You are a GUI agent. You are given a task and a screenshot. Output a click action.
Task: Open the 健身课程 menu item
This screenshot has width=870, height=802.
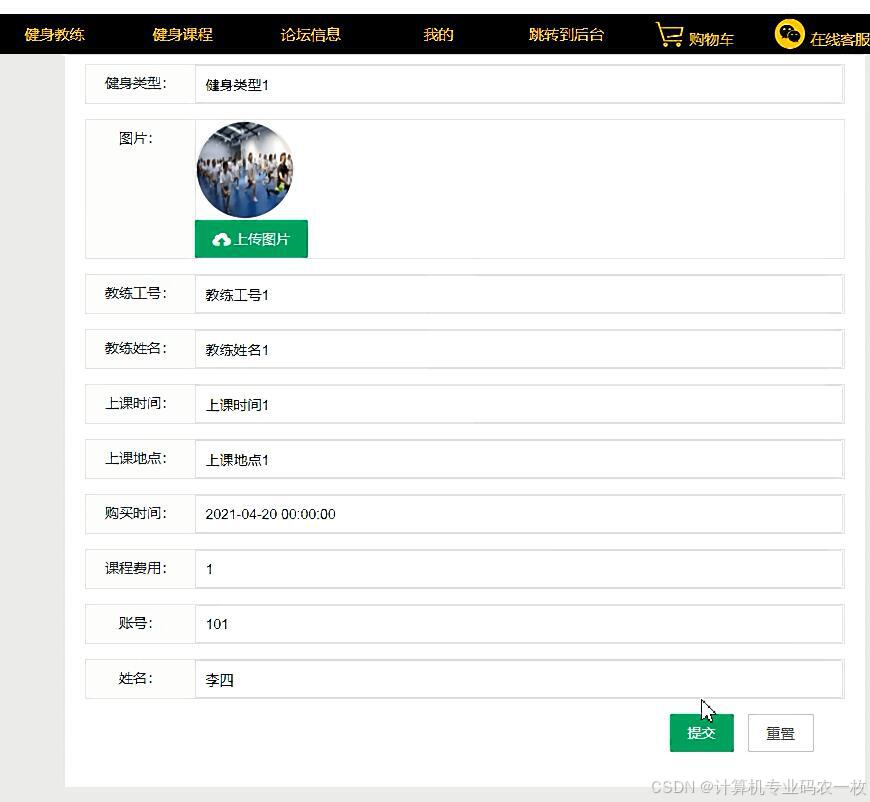(183, 34)
